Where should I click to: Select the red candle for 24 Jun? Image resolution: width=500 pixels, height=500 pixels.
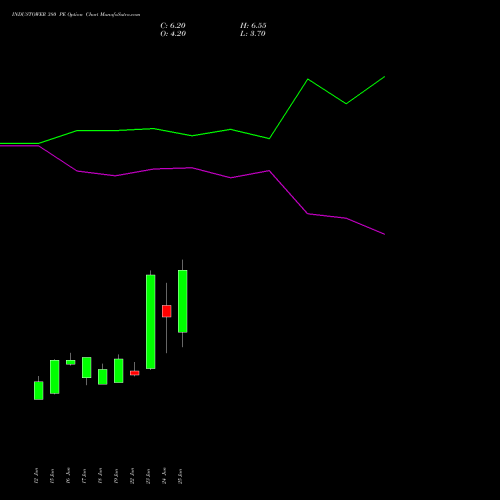pyautogui.click(x=167, y=311)
